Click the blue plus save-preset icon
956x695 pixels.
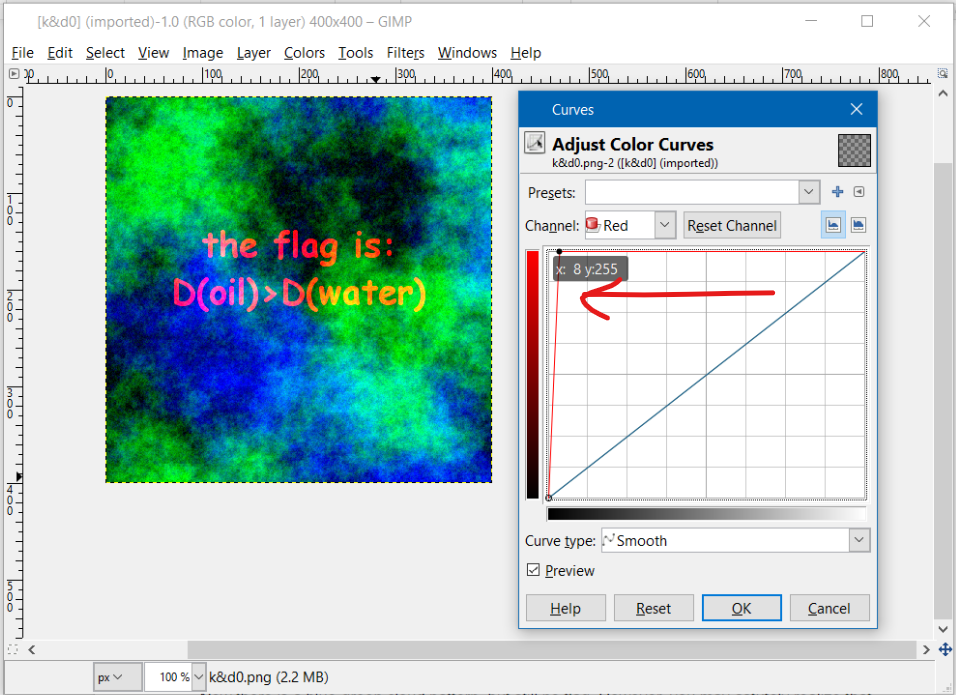pyautogui.click(x=838, y=192)
